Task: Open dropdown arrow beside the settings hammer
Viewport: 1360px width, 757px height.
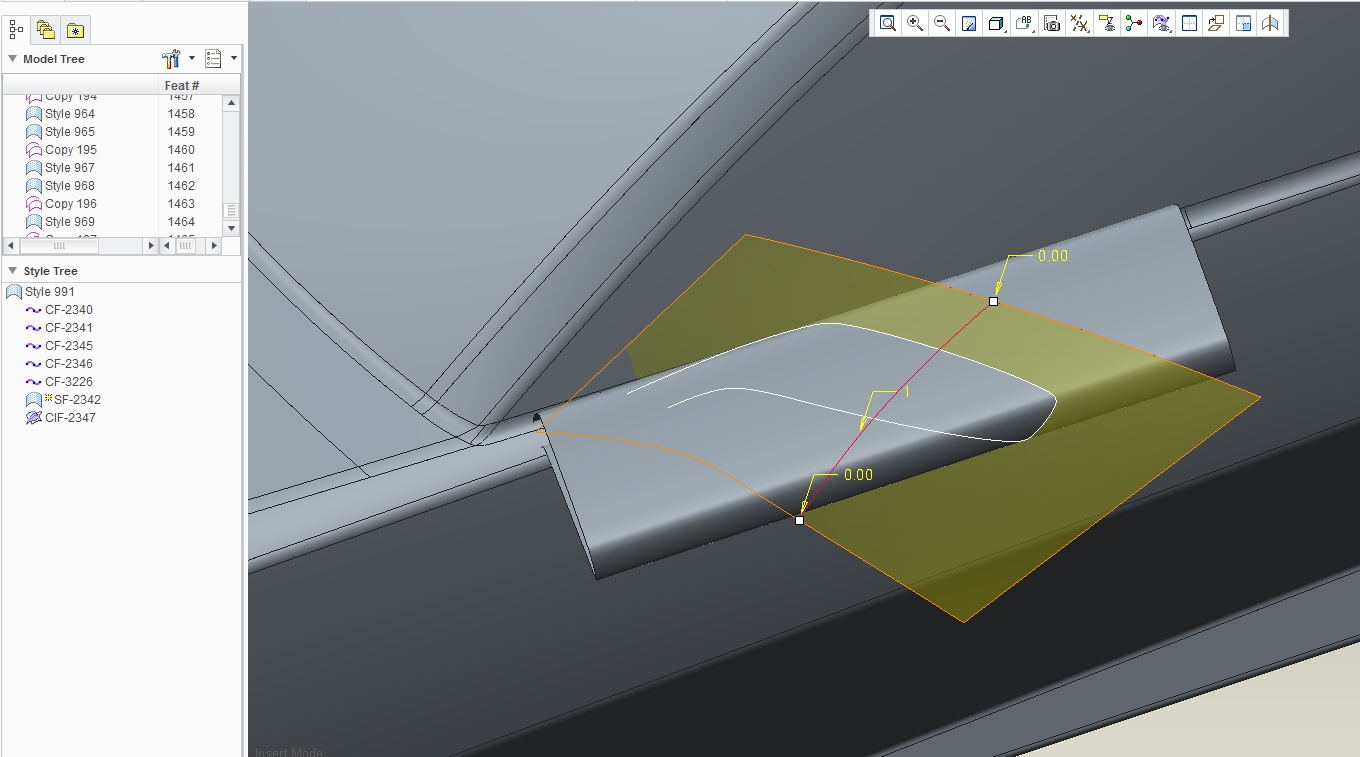Action: coord(192,58)
